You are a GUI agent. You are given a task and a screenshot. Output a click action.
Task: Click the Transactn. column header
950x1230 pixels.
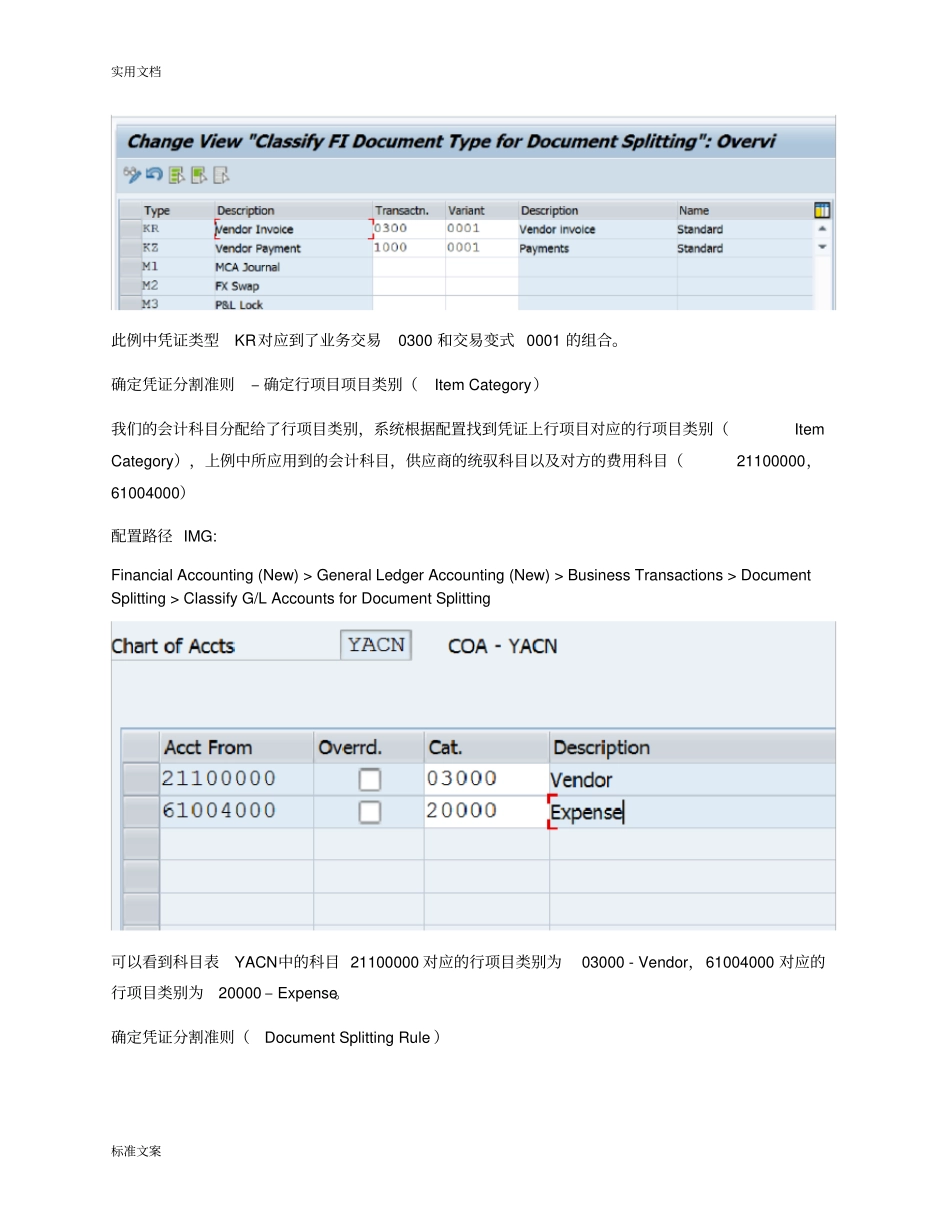[x=408, y=210]
